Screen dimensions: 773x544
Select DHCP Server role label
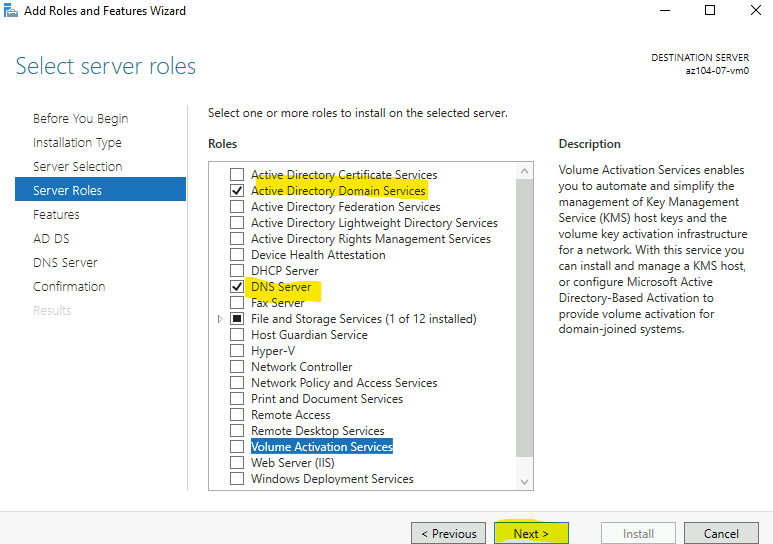[x=285, y=271]
